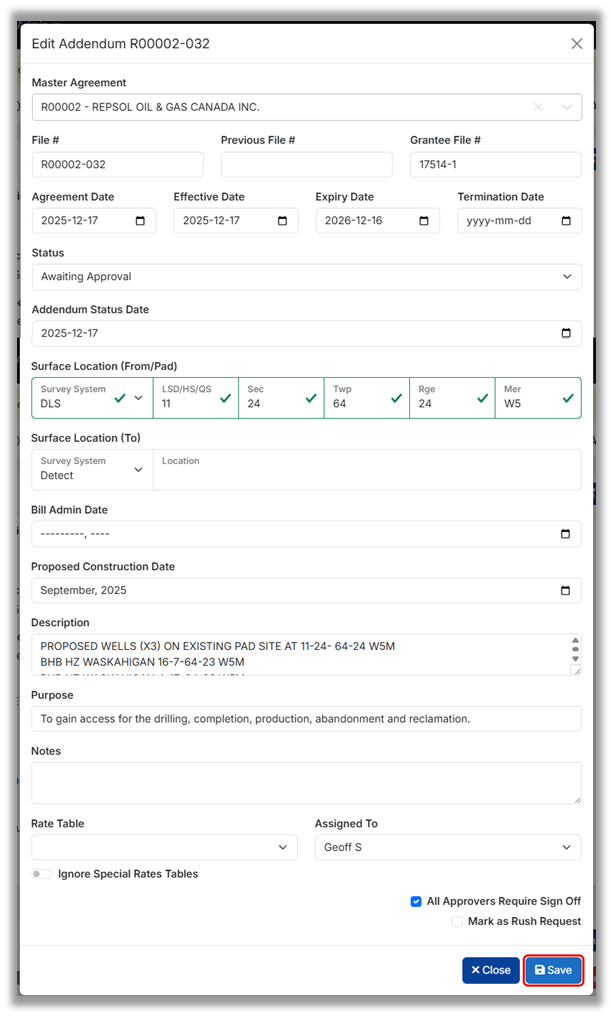Clear the Master Agreement selection with X icon
The image size is (613, 1017).
point(538,107)
